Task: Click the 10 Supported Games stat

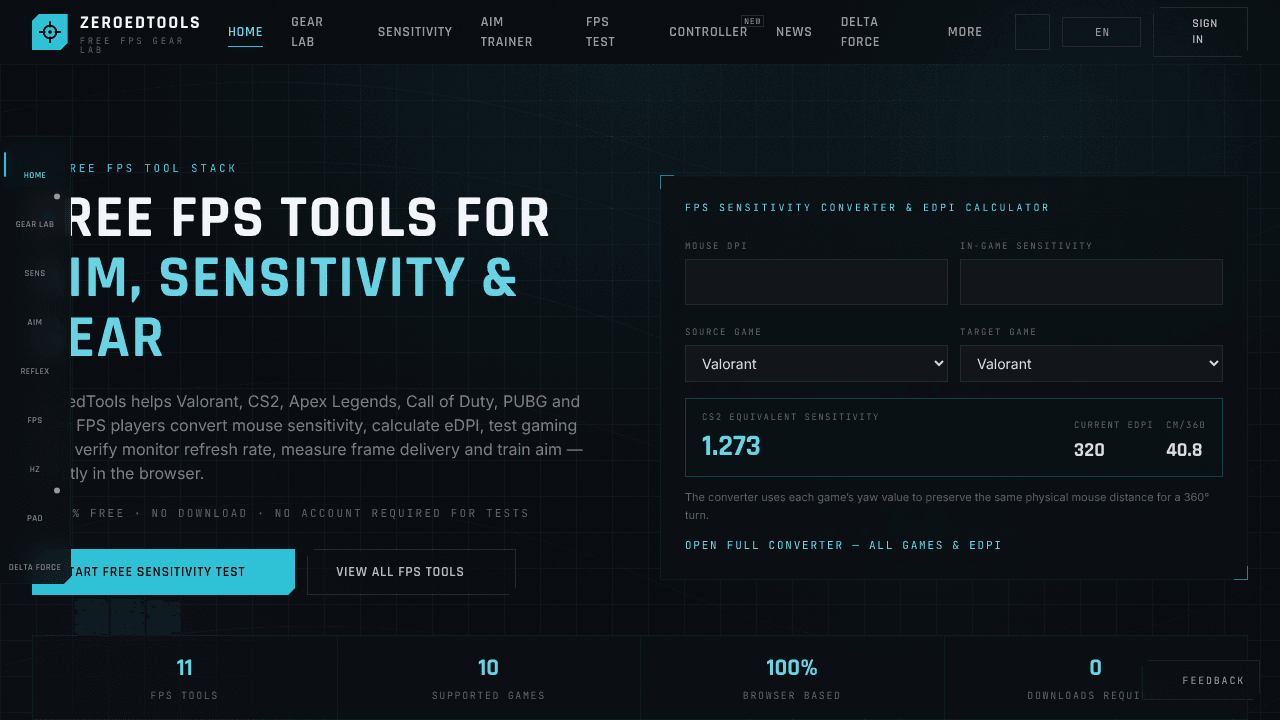Action: 488,678
